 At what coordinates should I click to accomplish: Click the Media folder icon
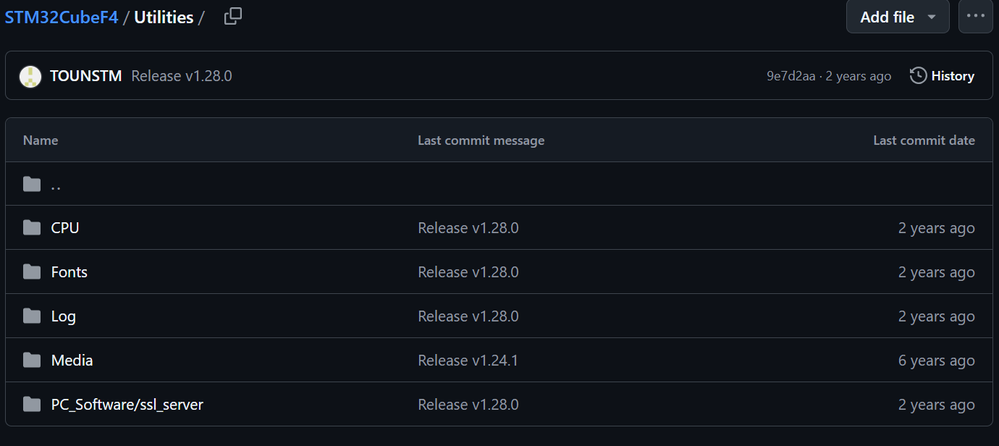32,361
